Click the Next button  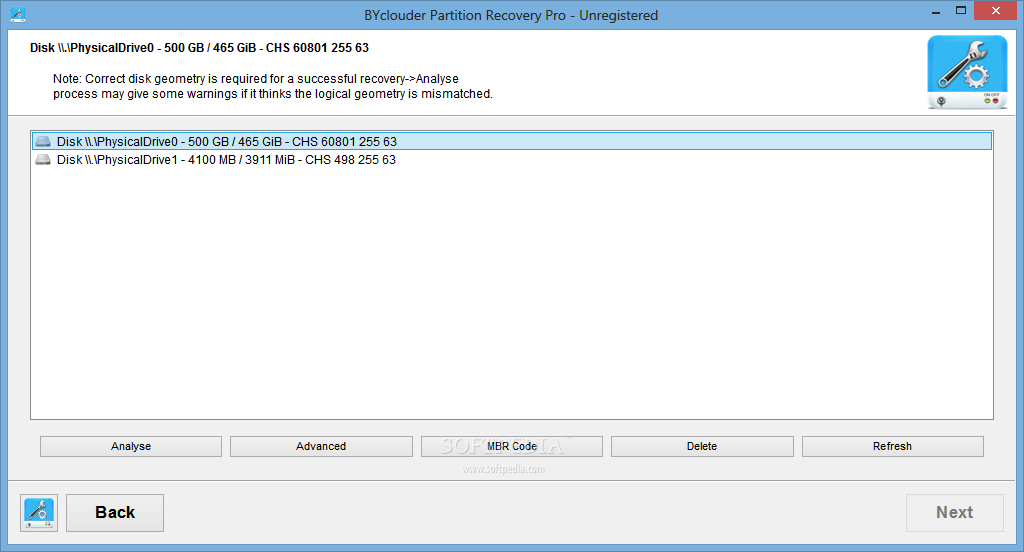click(x=954, y=513)
